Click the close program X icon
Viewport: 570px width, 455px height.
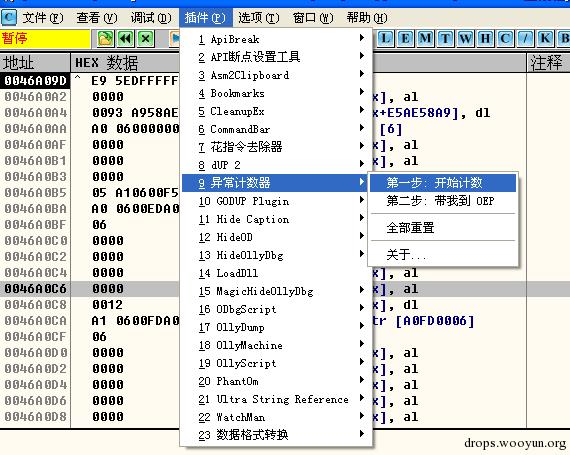(x=145, y=38)
